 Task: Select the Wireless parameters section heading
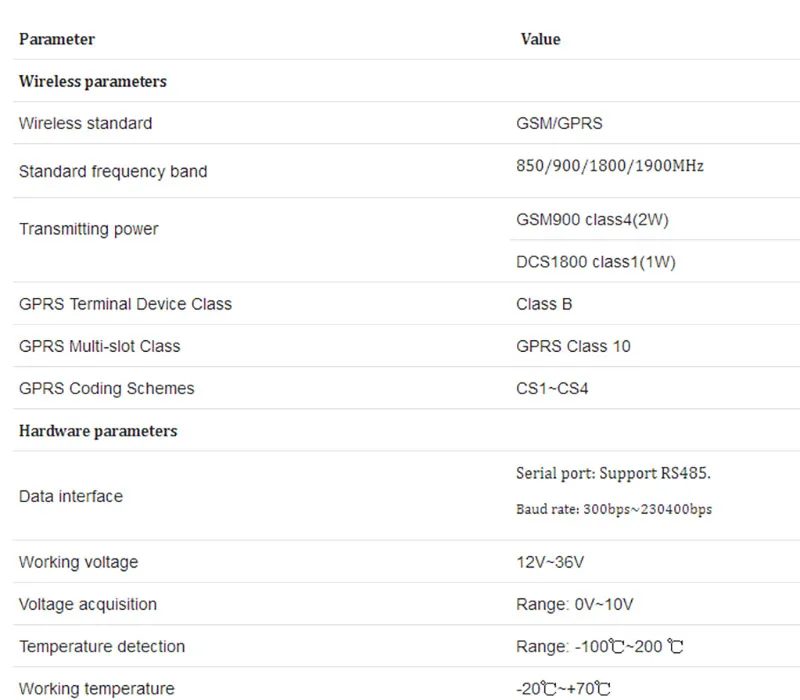93,81
